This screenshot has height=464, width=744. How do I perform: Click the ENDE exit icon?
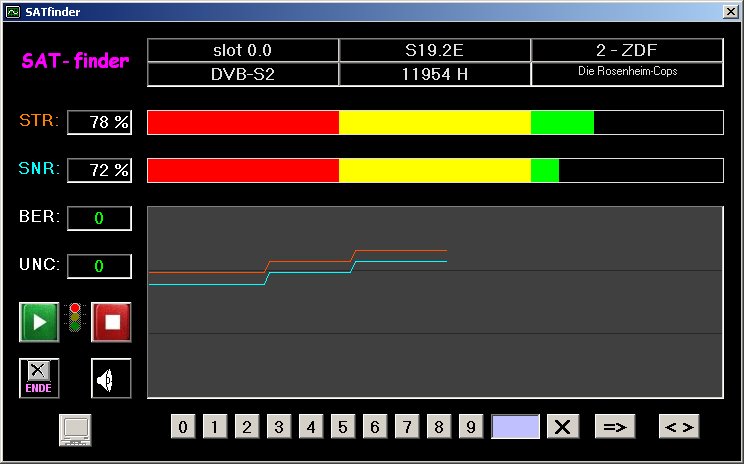(39, 378)
